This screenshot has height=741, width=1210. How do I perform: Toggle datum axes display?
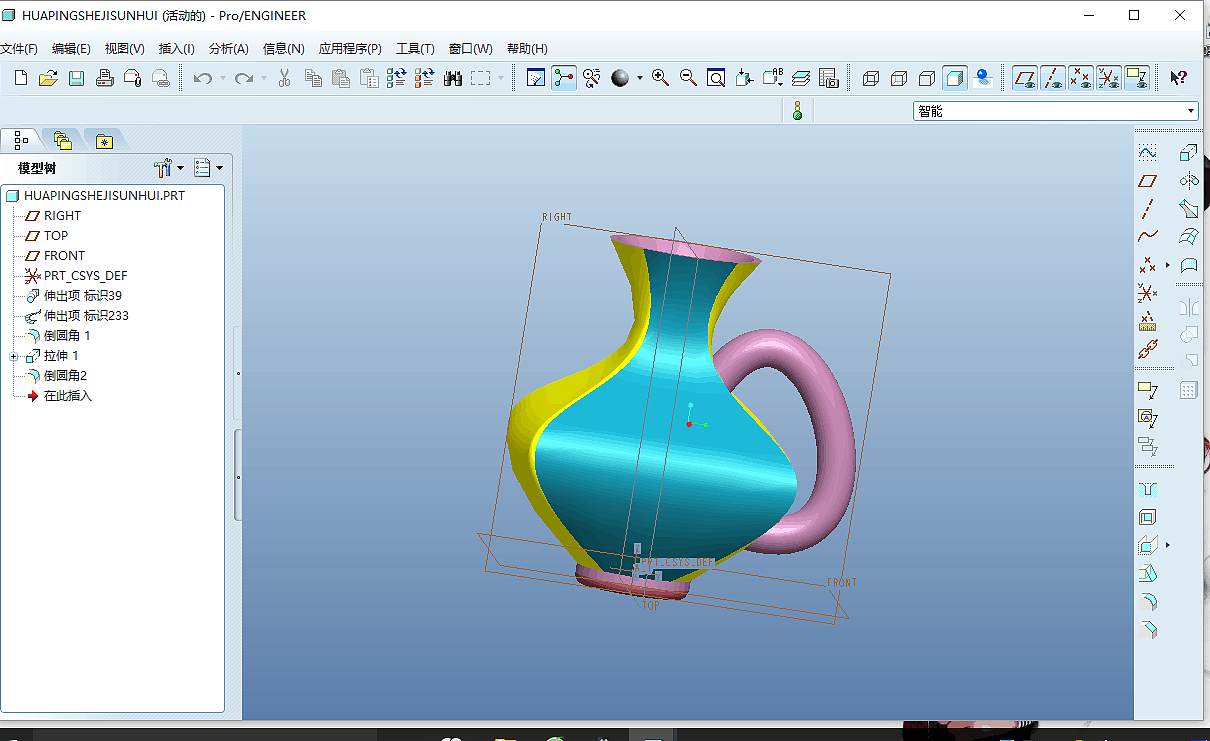click(x=1053, y=78)
